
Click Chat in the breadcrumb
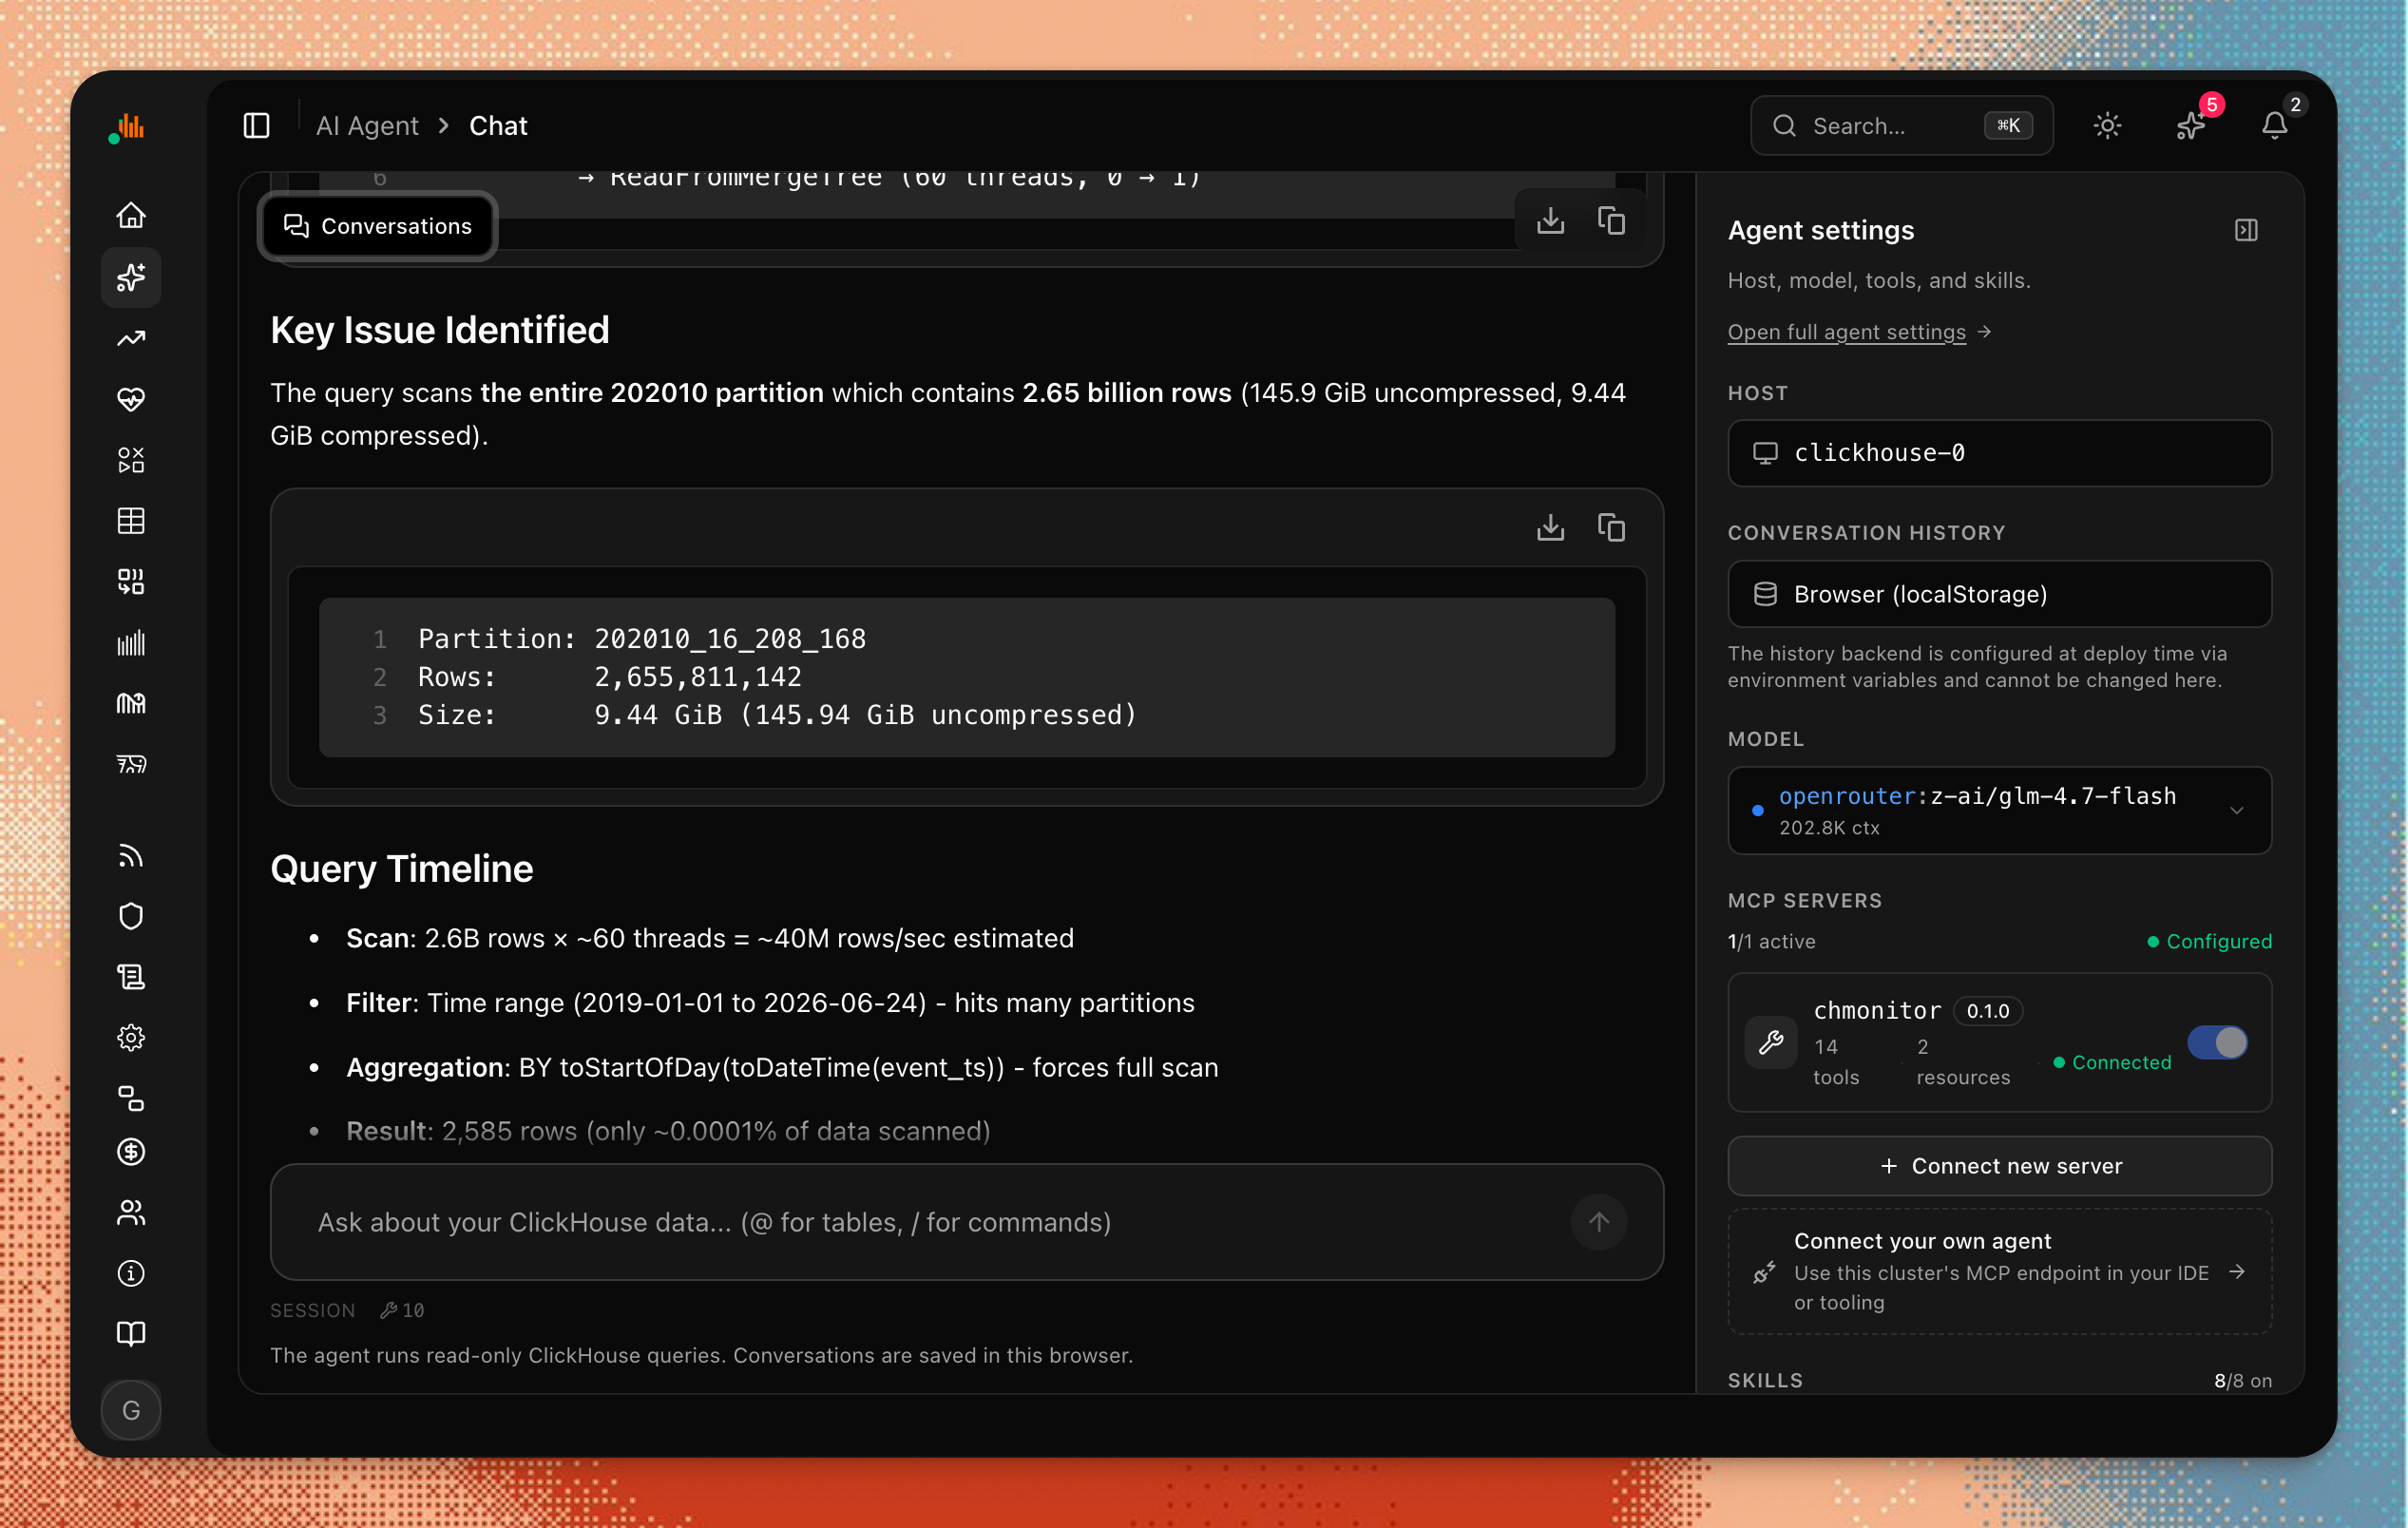(x=498, y=126)
